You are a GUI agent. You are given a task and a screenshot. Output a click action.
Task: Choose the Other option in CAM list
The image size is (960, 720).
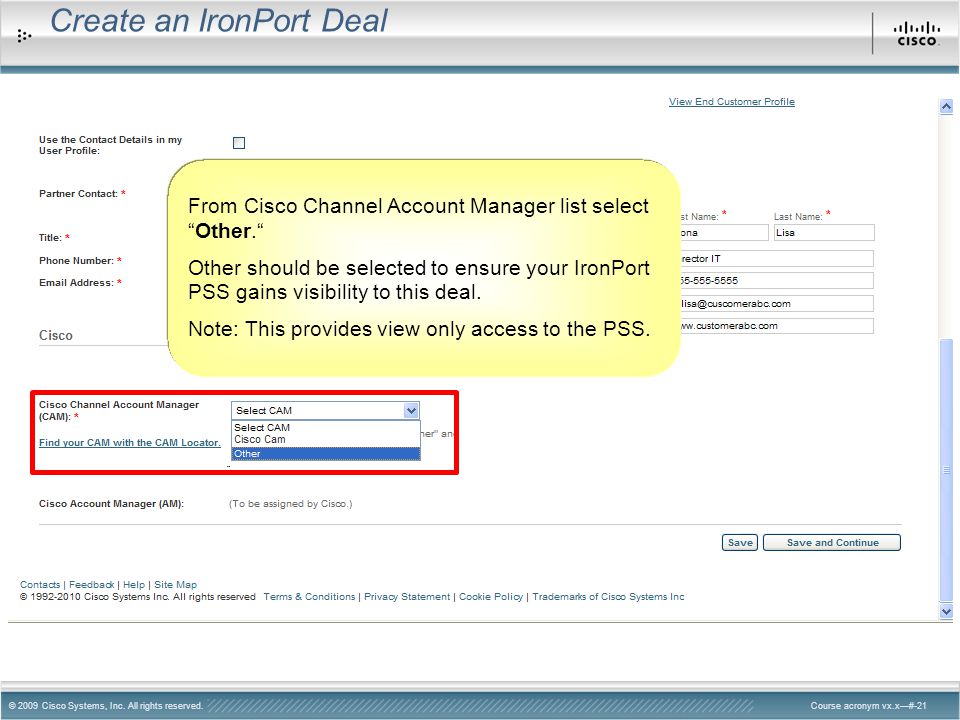326,454
